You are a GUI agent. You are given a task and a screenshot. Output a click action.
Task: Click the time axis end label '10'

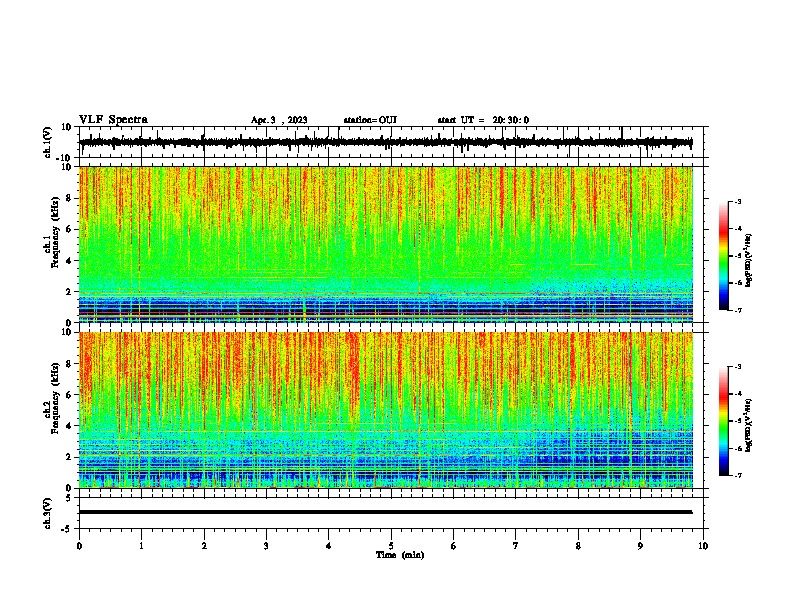point(703,546)
